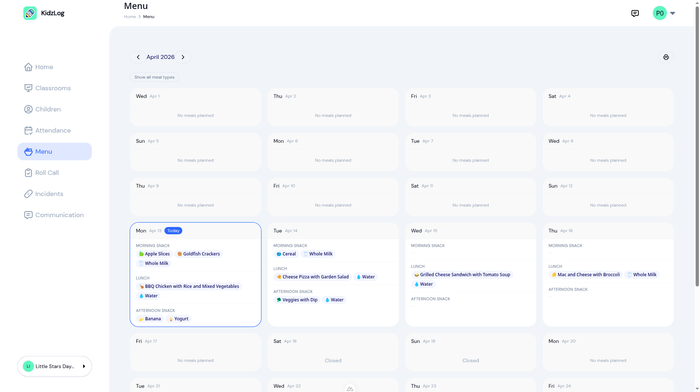Open the Fri Apr 3 day card
The height and width of the screenshot is (392, 700).
[471, 107]
